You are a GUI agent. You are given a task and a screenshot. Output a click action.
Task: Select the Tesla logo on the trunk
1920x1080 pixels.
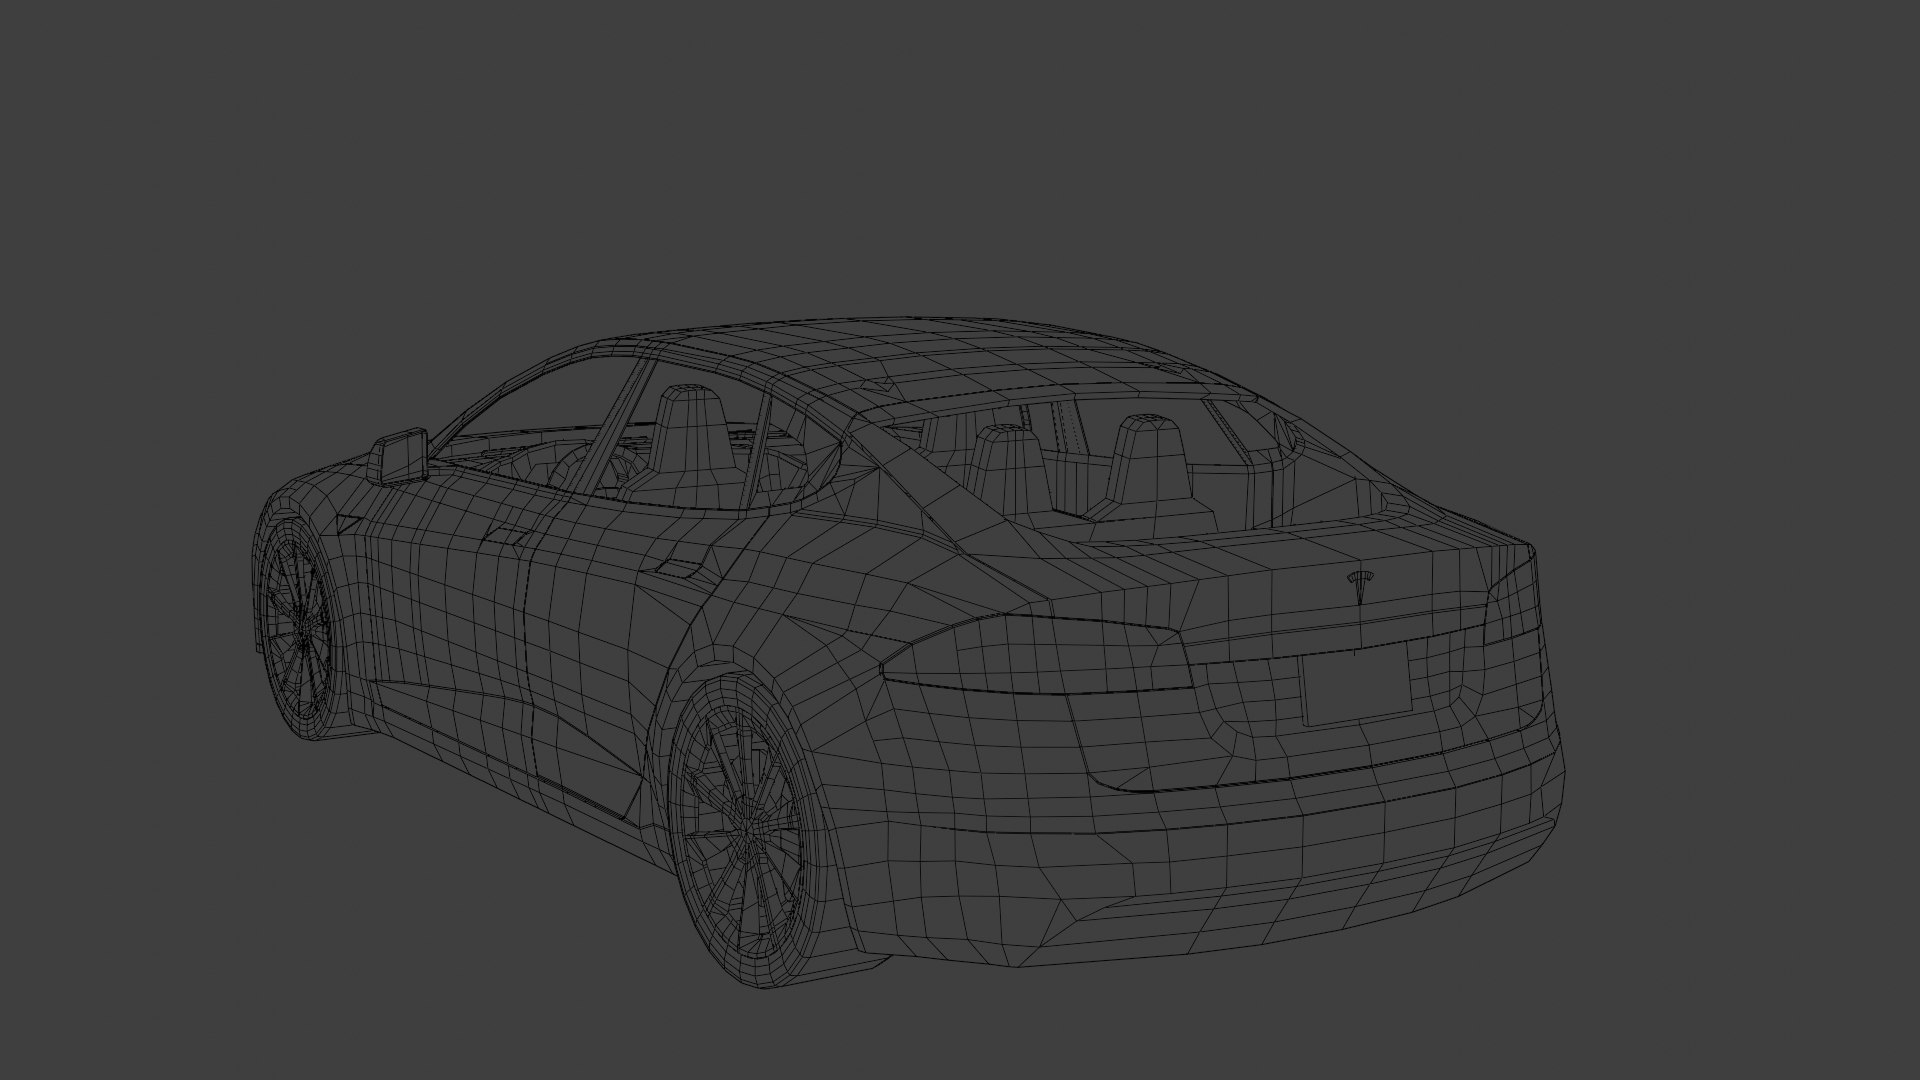tap(1360, 589)
